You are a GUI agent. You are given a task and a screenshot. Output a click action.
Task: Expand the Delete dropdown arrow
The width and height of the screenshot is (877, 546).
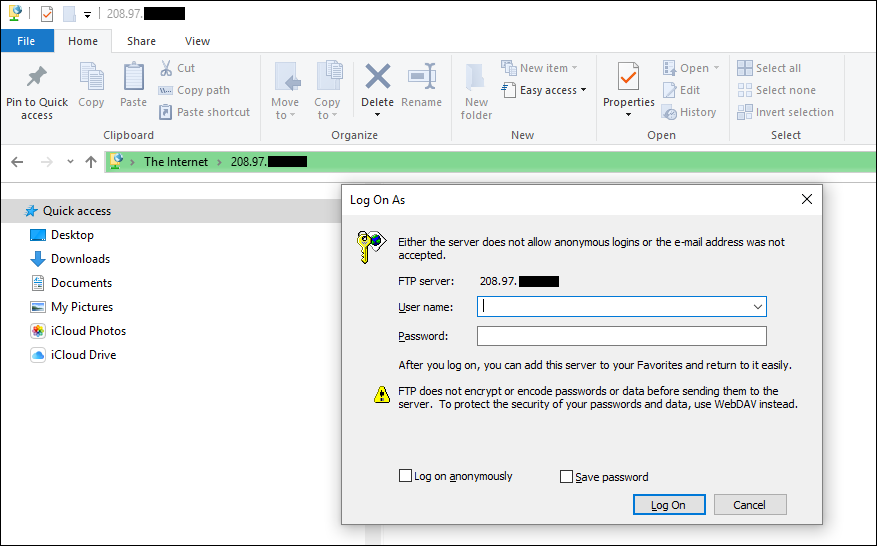[x=378, y=115]
